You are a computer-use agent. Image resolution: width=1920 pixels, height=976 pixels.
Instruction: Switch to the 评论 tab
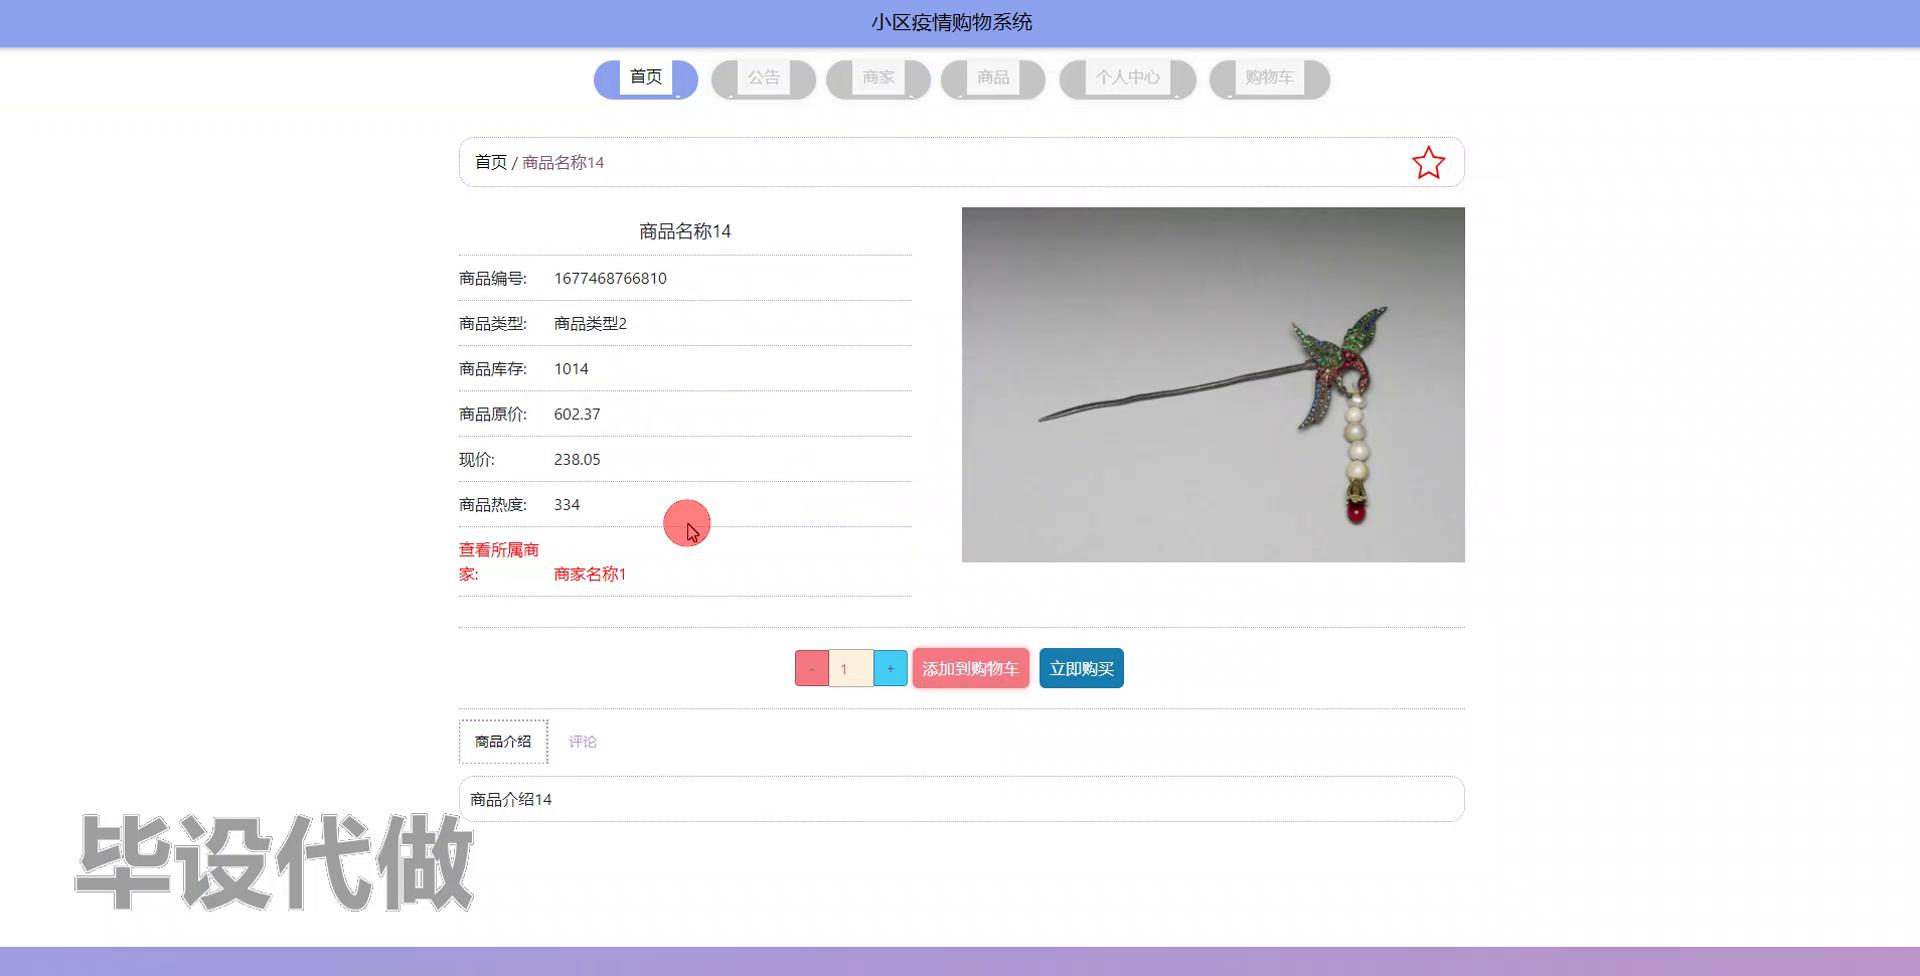click(x=582, y=741)
